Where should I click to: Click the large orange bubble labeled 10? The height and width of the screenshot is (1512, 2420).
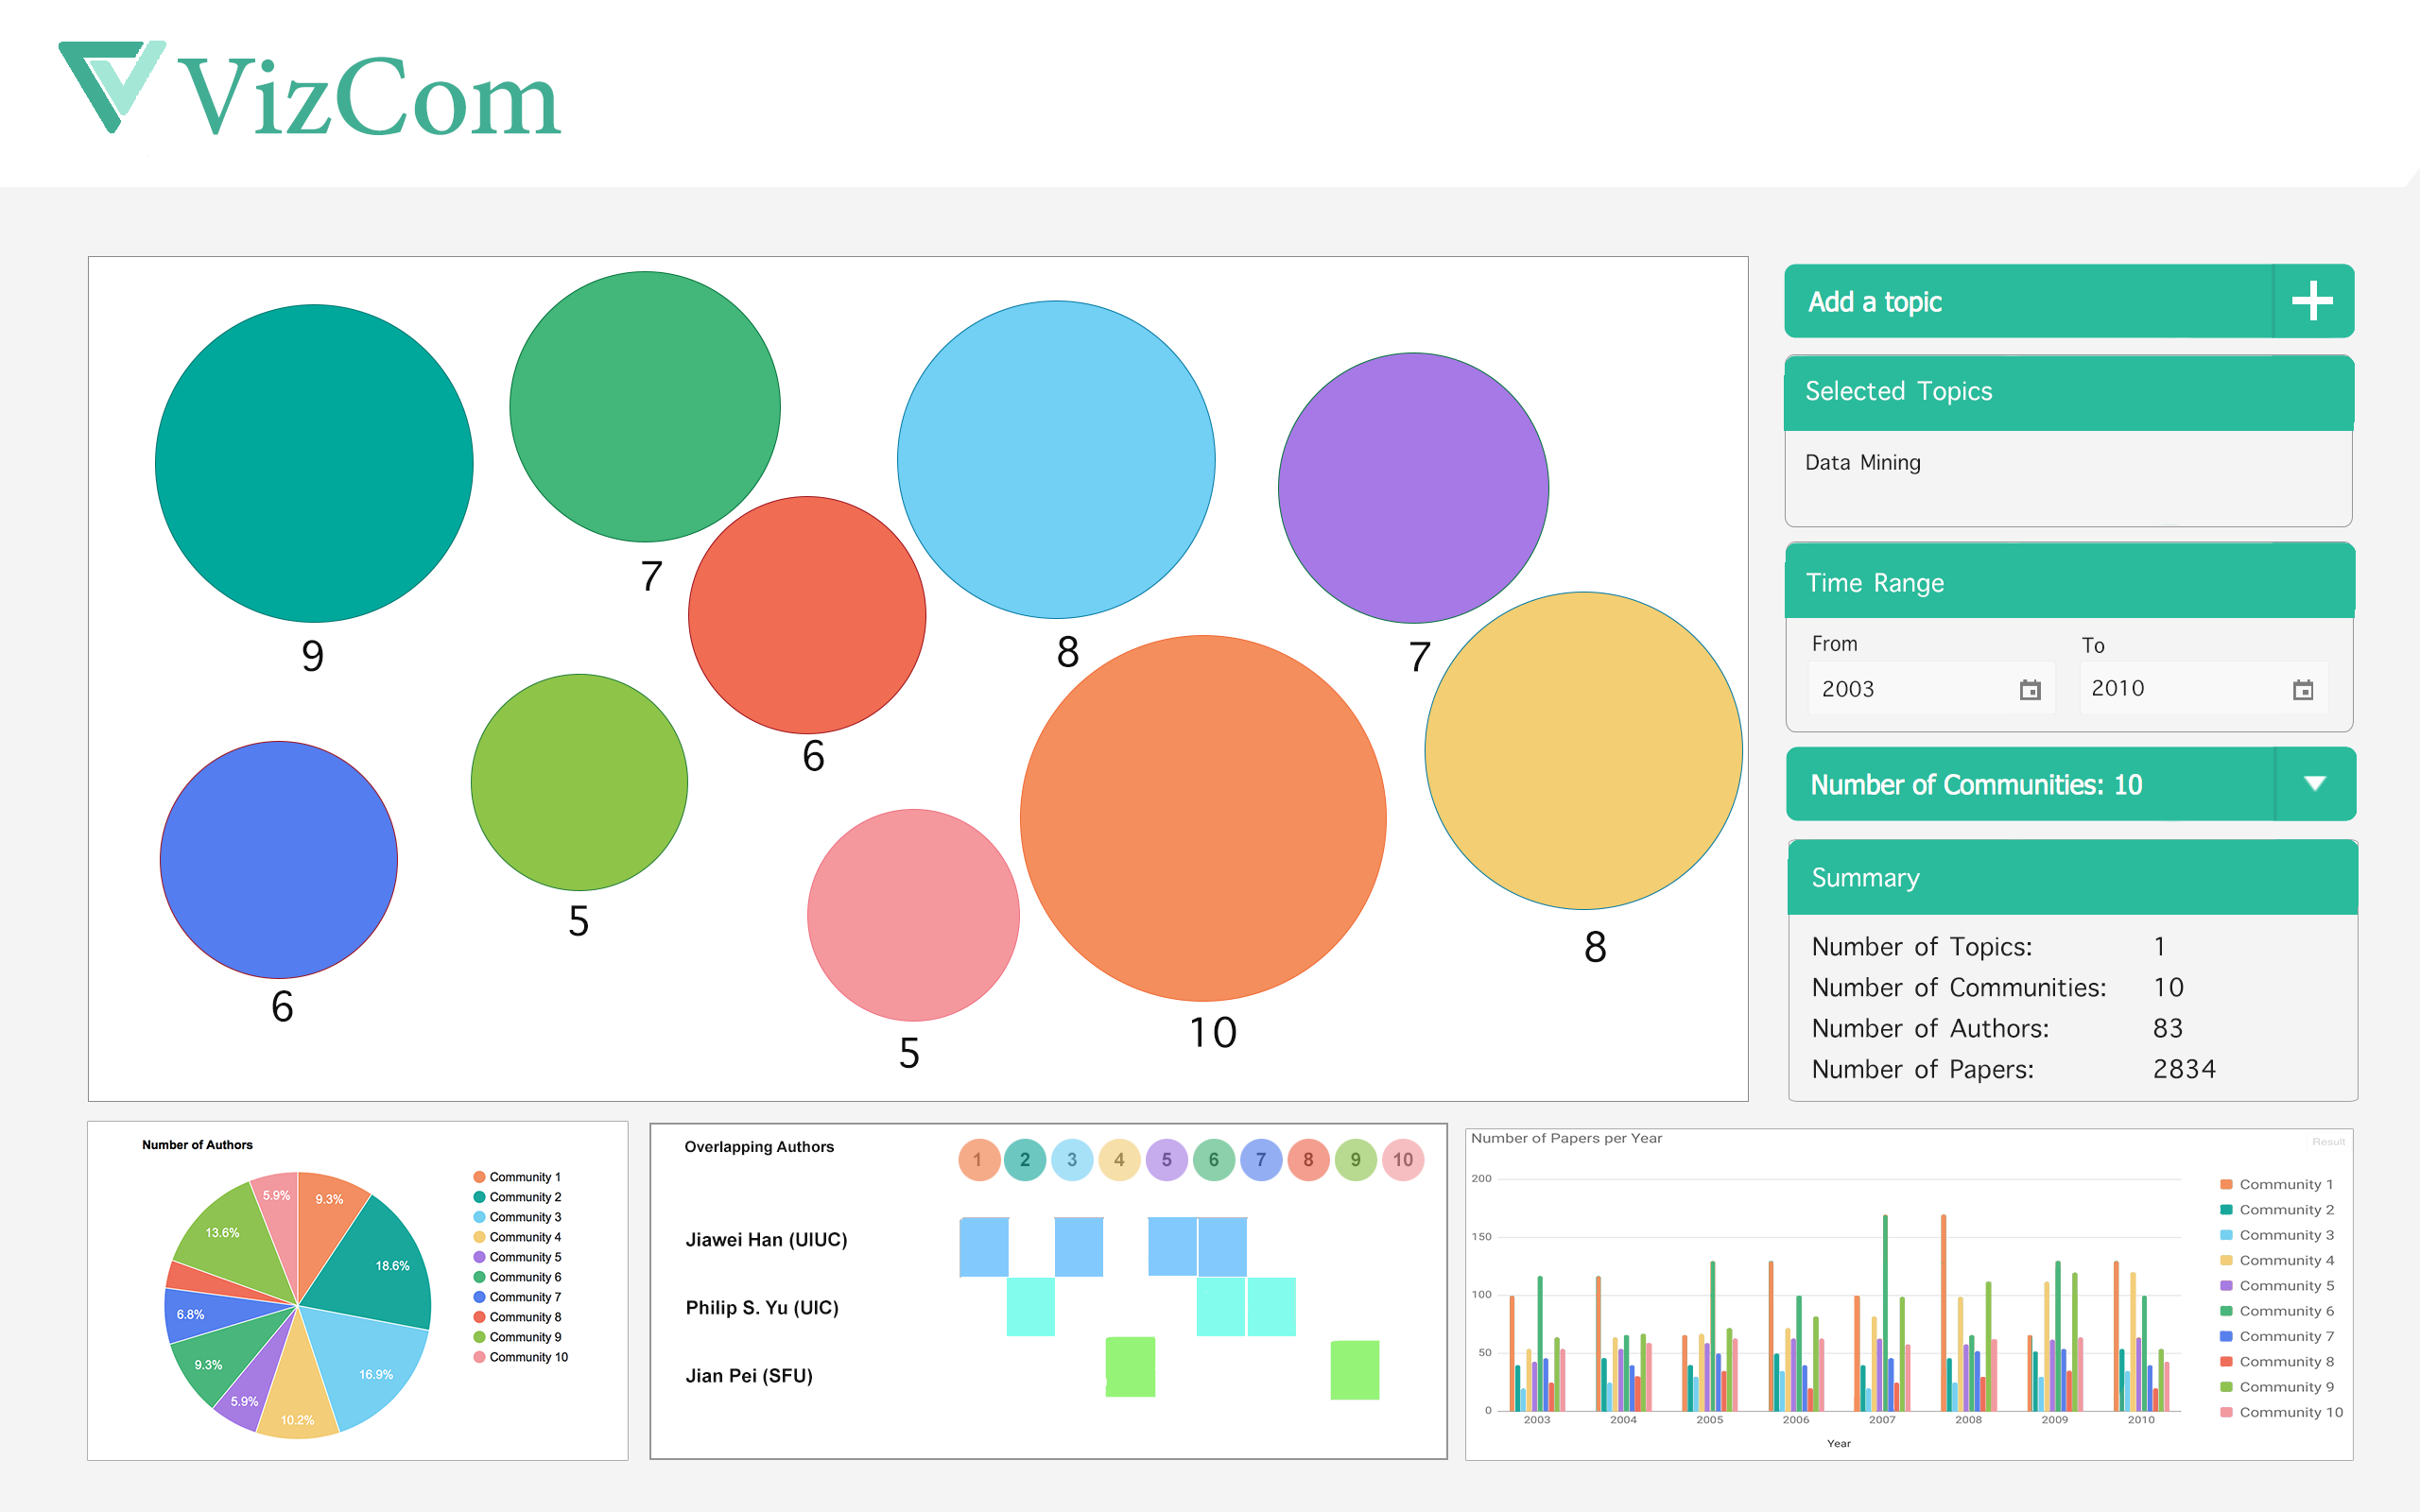point(1202,818)
